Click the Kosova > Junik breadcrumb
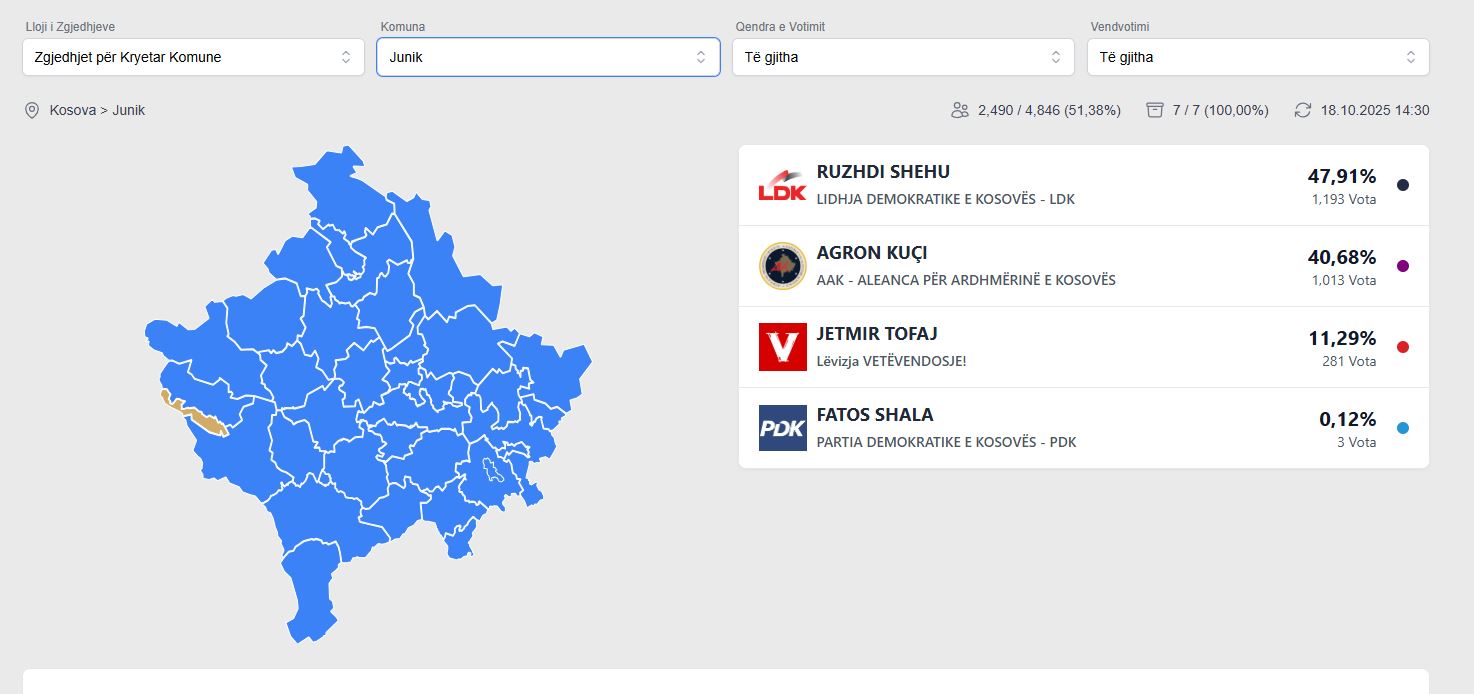Image resolution: width=1474 pixels, height=694 pixels. tap(97, 110)
